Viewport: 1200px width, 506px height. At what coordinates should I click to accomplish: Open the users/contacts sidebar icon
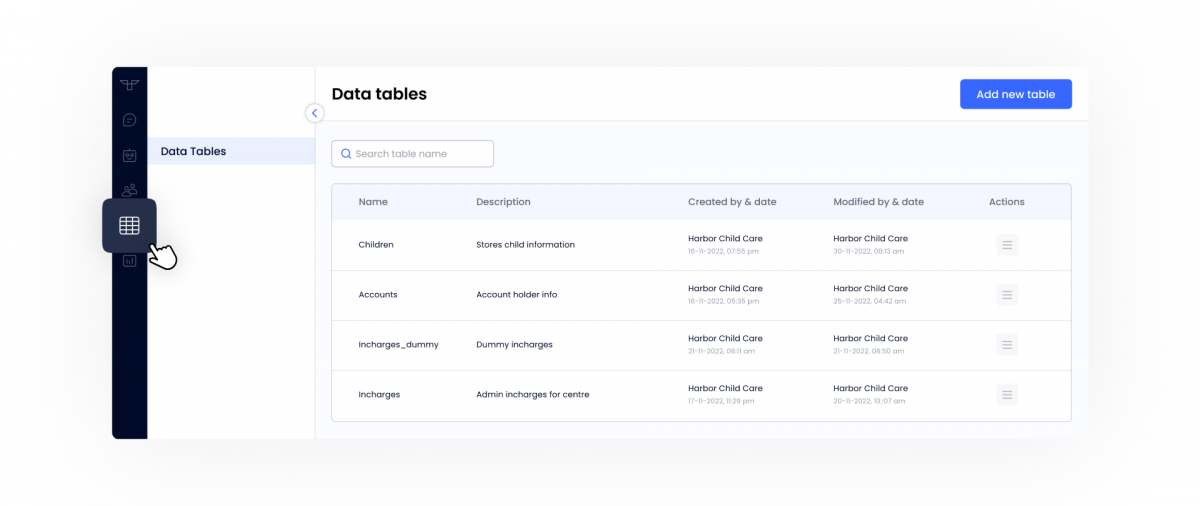click(129, 189)
